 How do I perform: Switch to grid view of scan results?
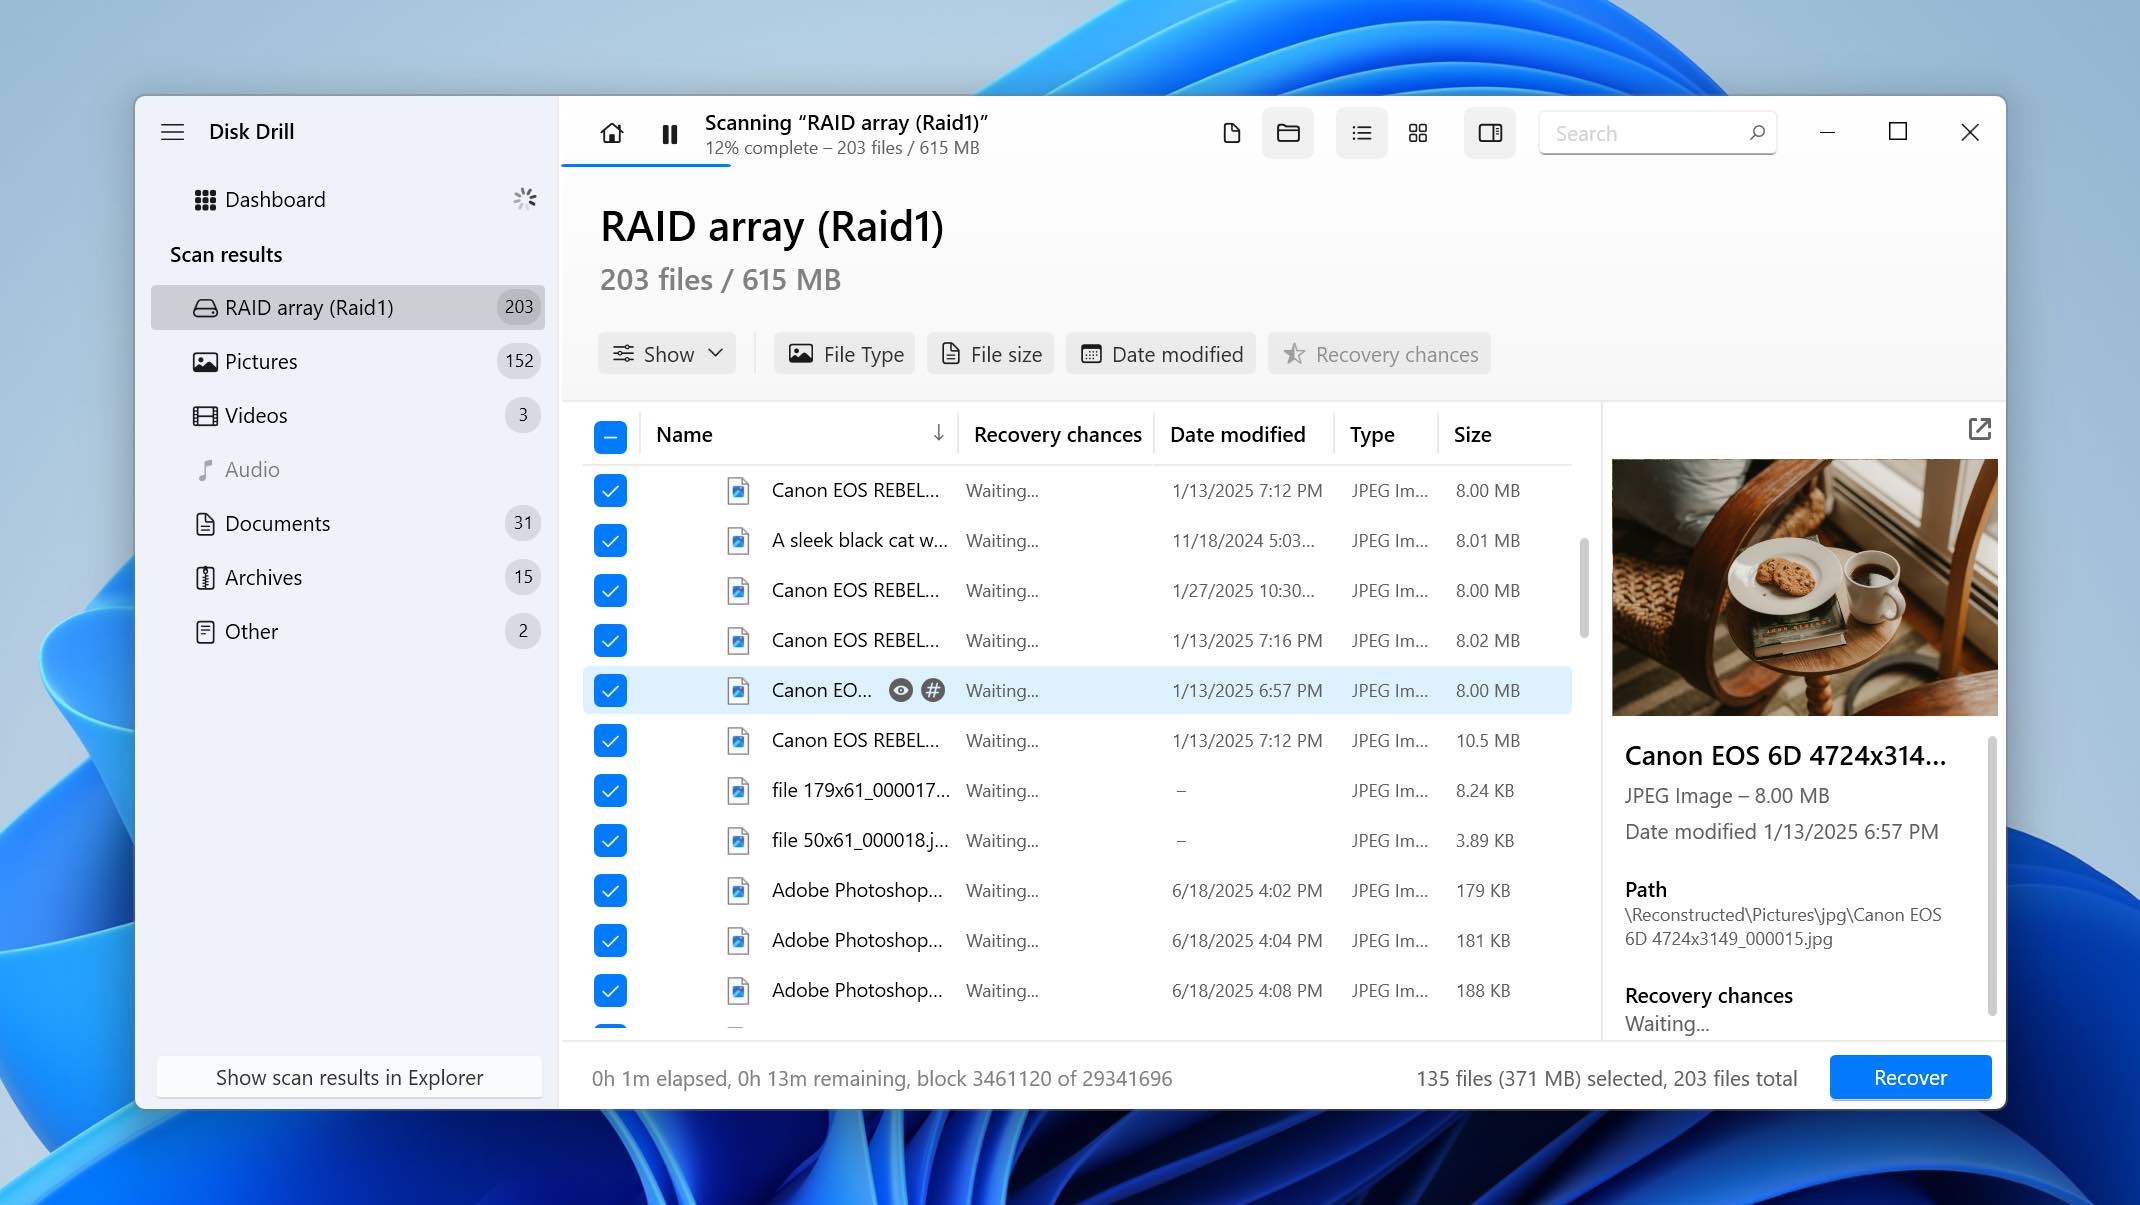click(1417, 132)
